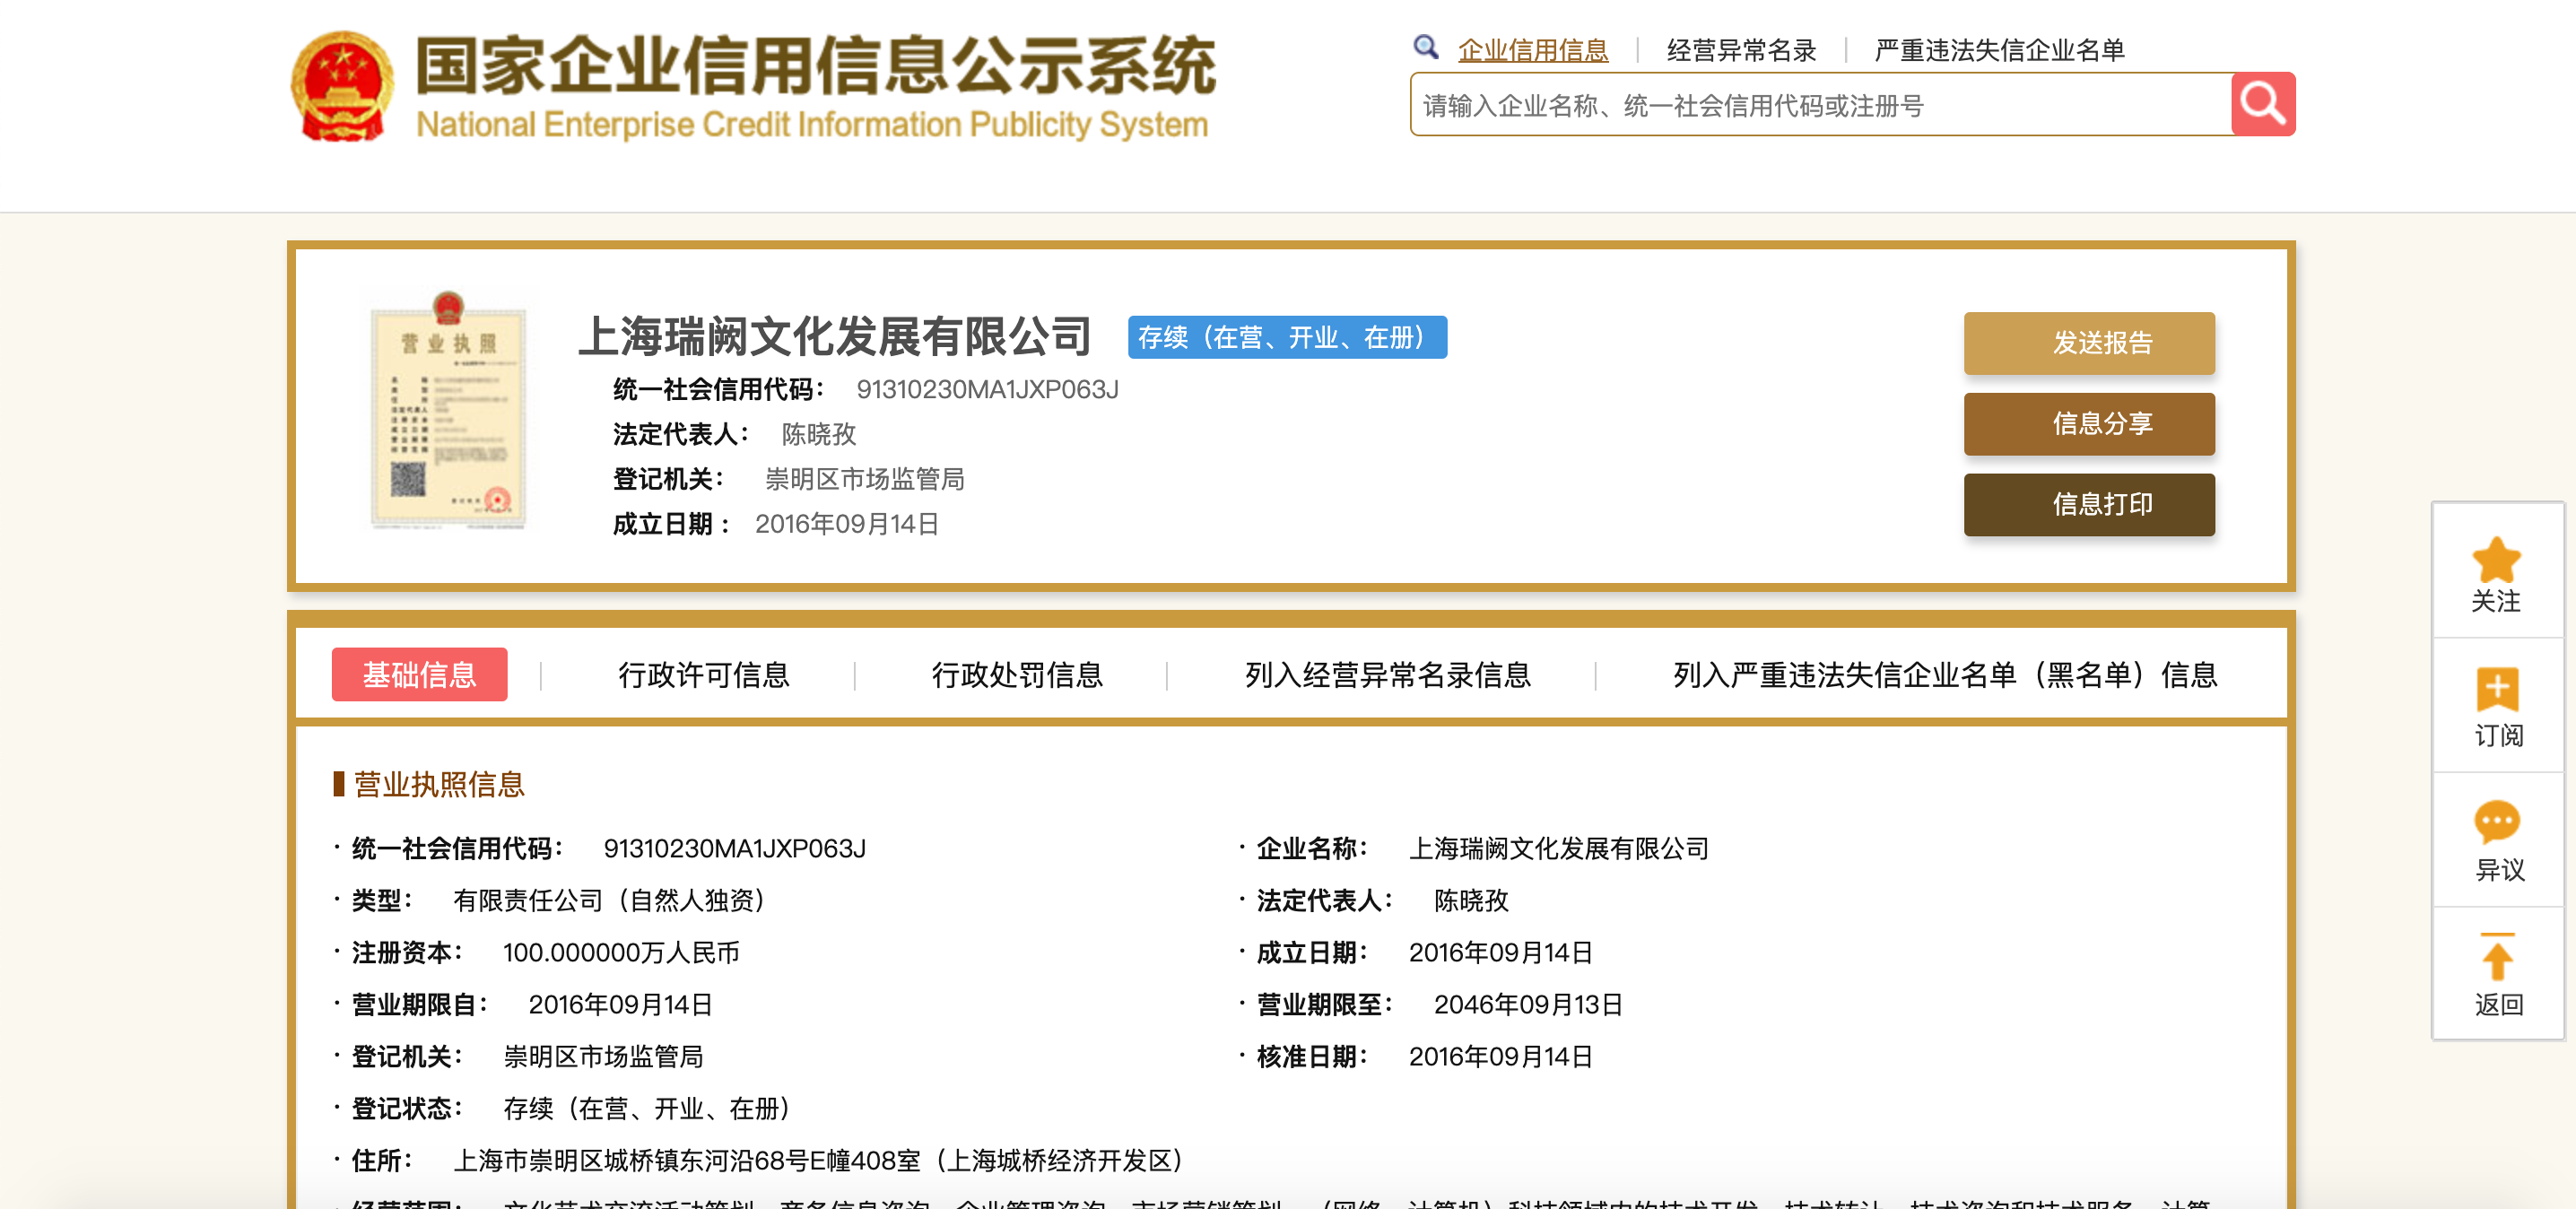Click the national emblem logo

click(342, 86)
